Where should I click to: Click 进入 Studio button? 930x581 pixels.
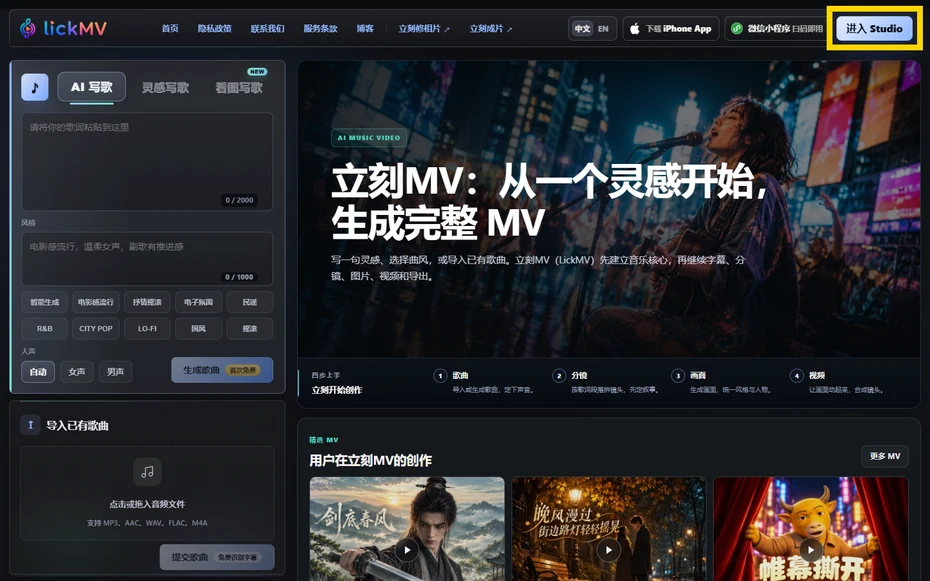[874, 28]
